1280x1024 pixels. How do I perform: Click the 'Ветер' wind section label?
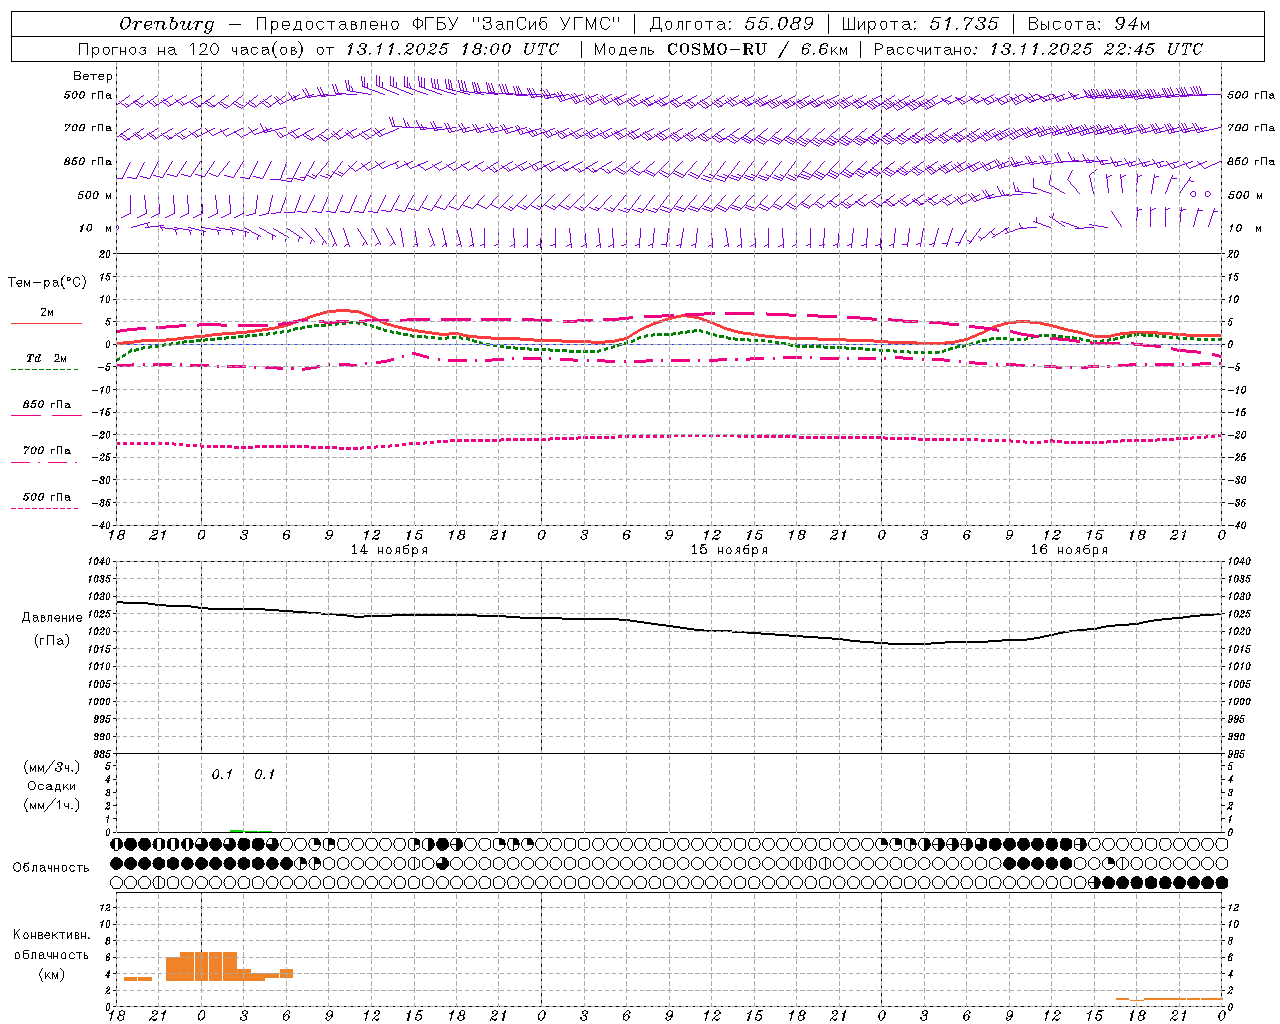pos(93,76)
